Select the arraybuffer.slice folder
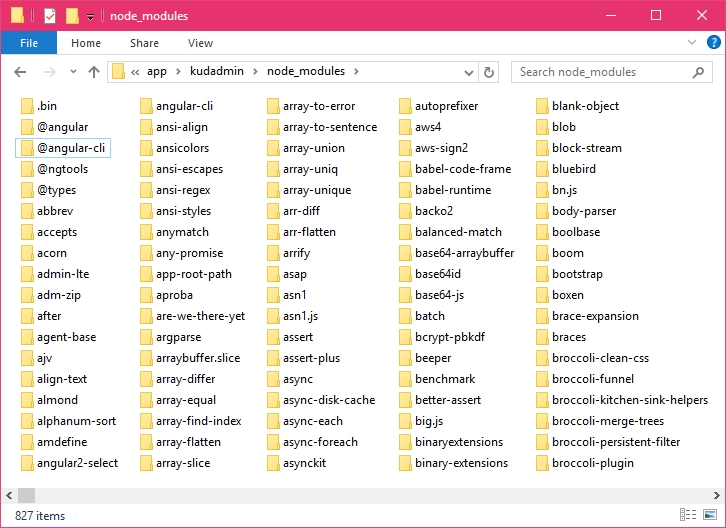The image size is (726, 528). click(x=190, y=358)
